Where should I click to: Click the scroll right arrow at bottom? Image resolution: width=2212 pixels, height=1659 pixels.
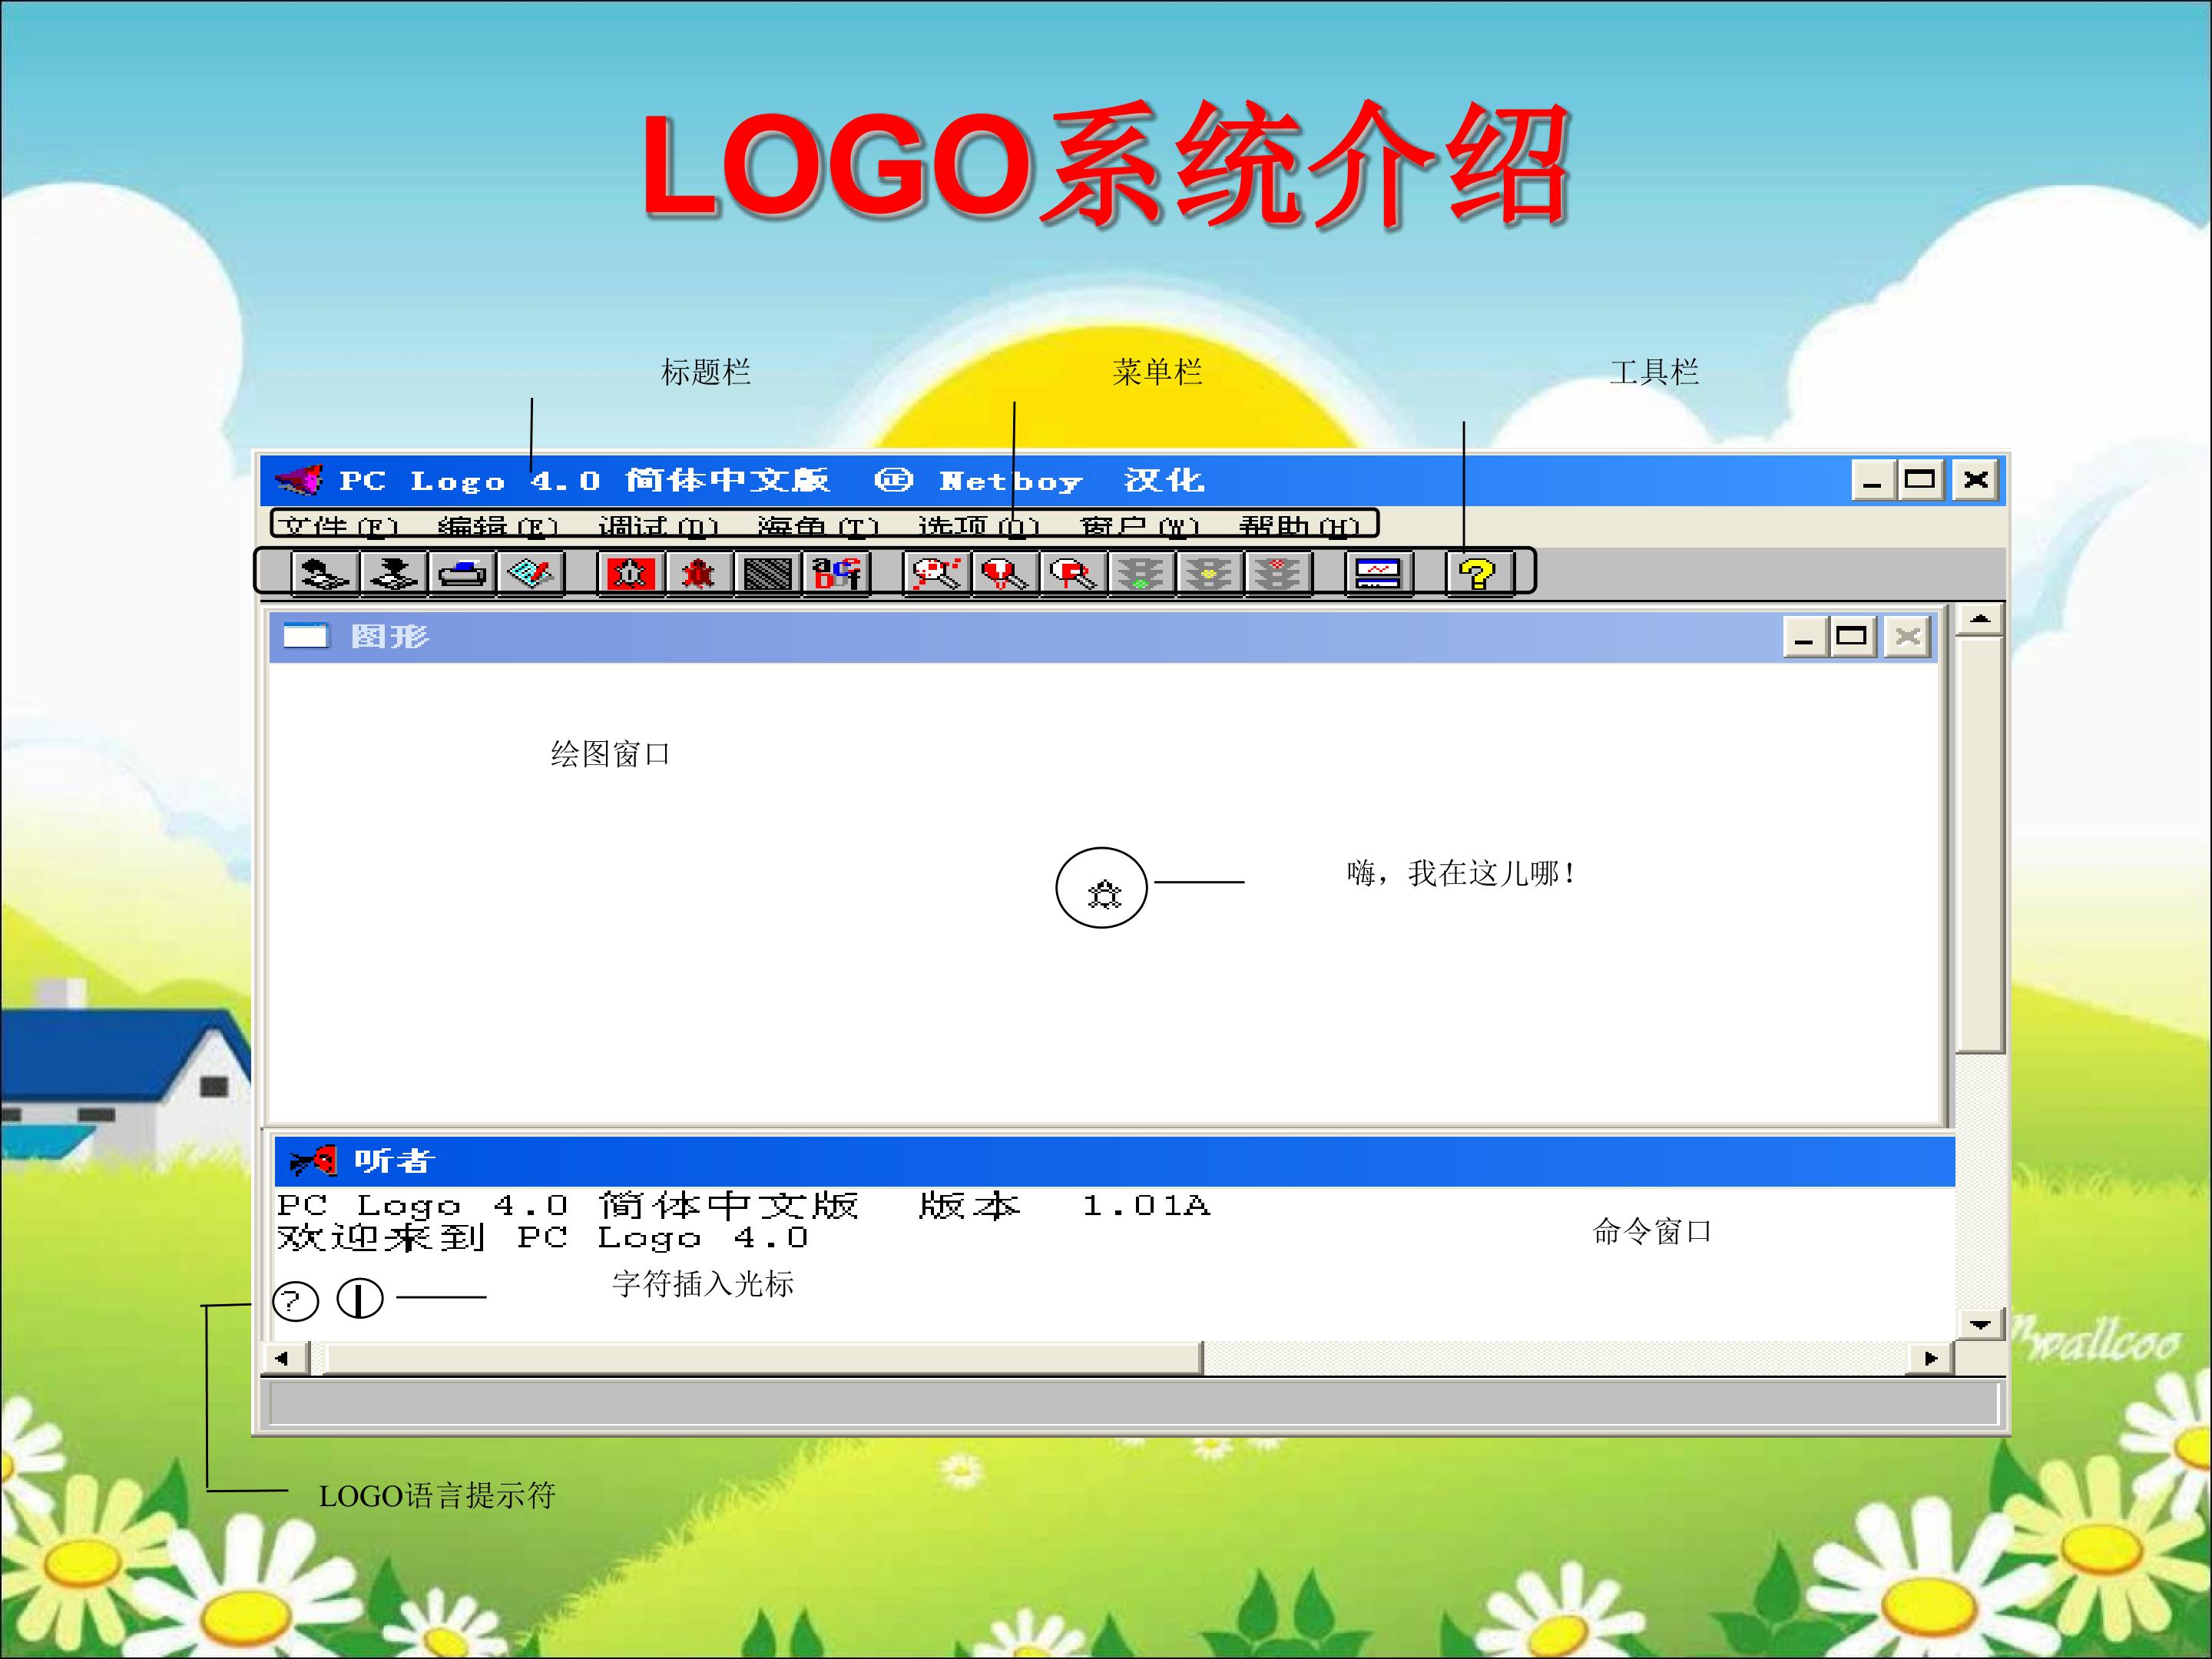[1931, 1358]
